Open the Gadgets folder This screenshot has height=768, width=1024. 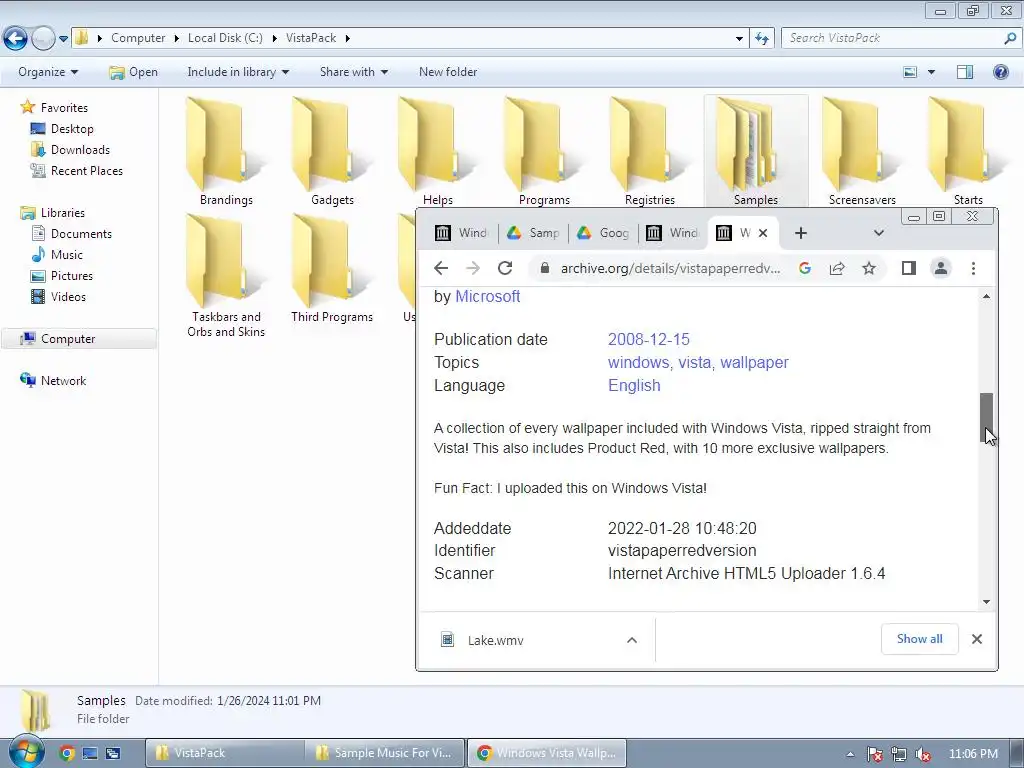(332, 152)
